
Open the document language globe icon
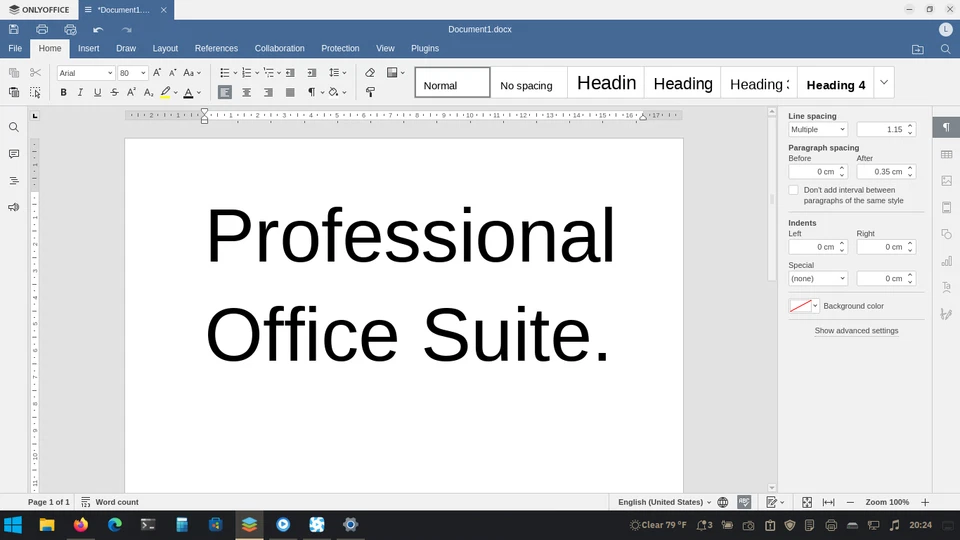point(723,502)
